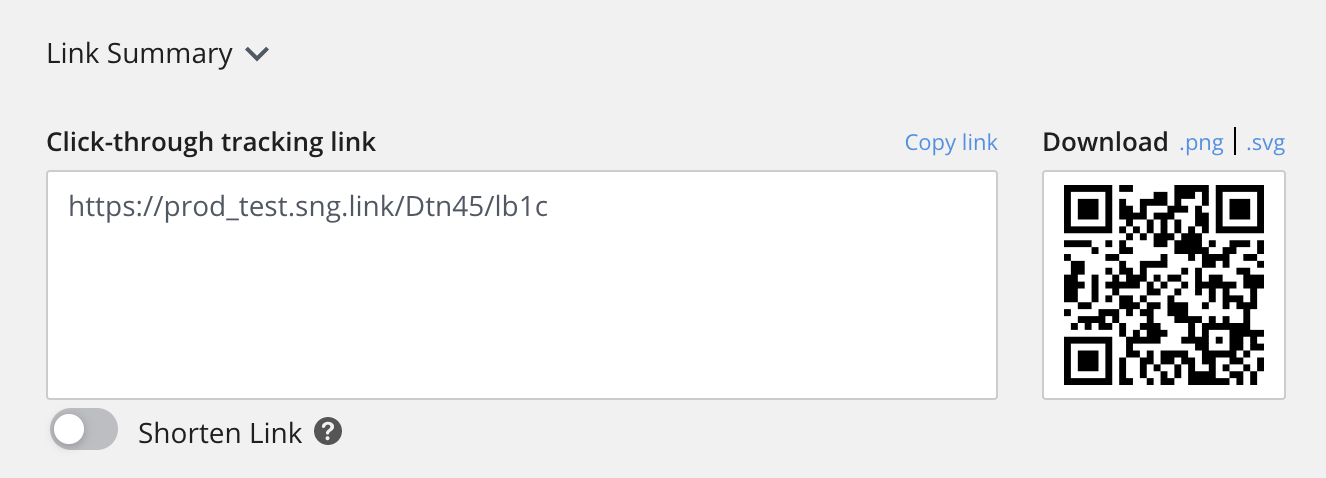
Task: Download the QR code as .svg
Action: coord(1265,143)
